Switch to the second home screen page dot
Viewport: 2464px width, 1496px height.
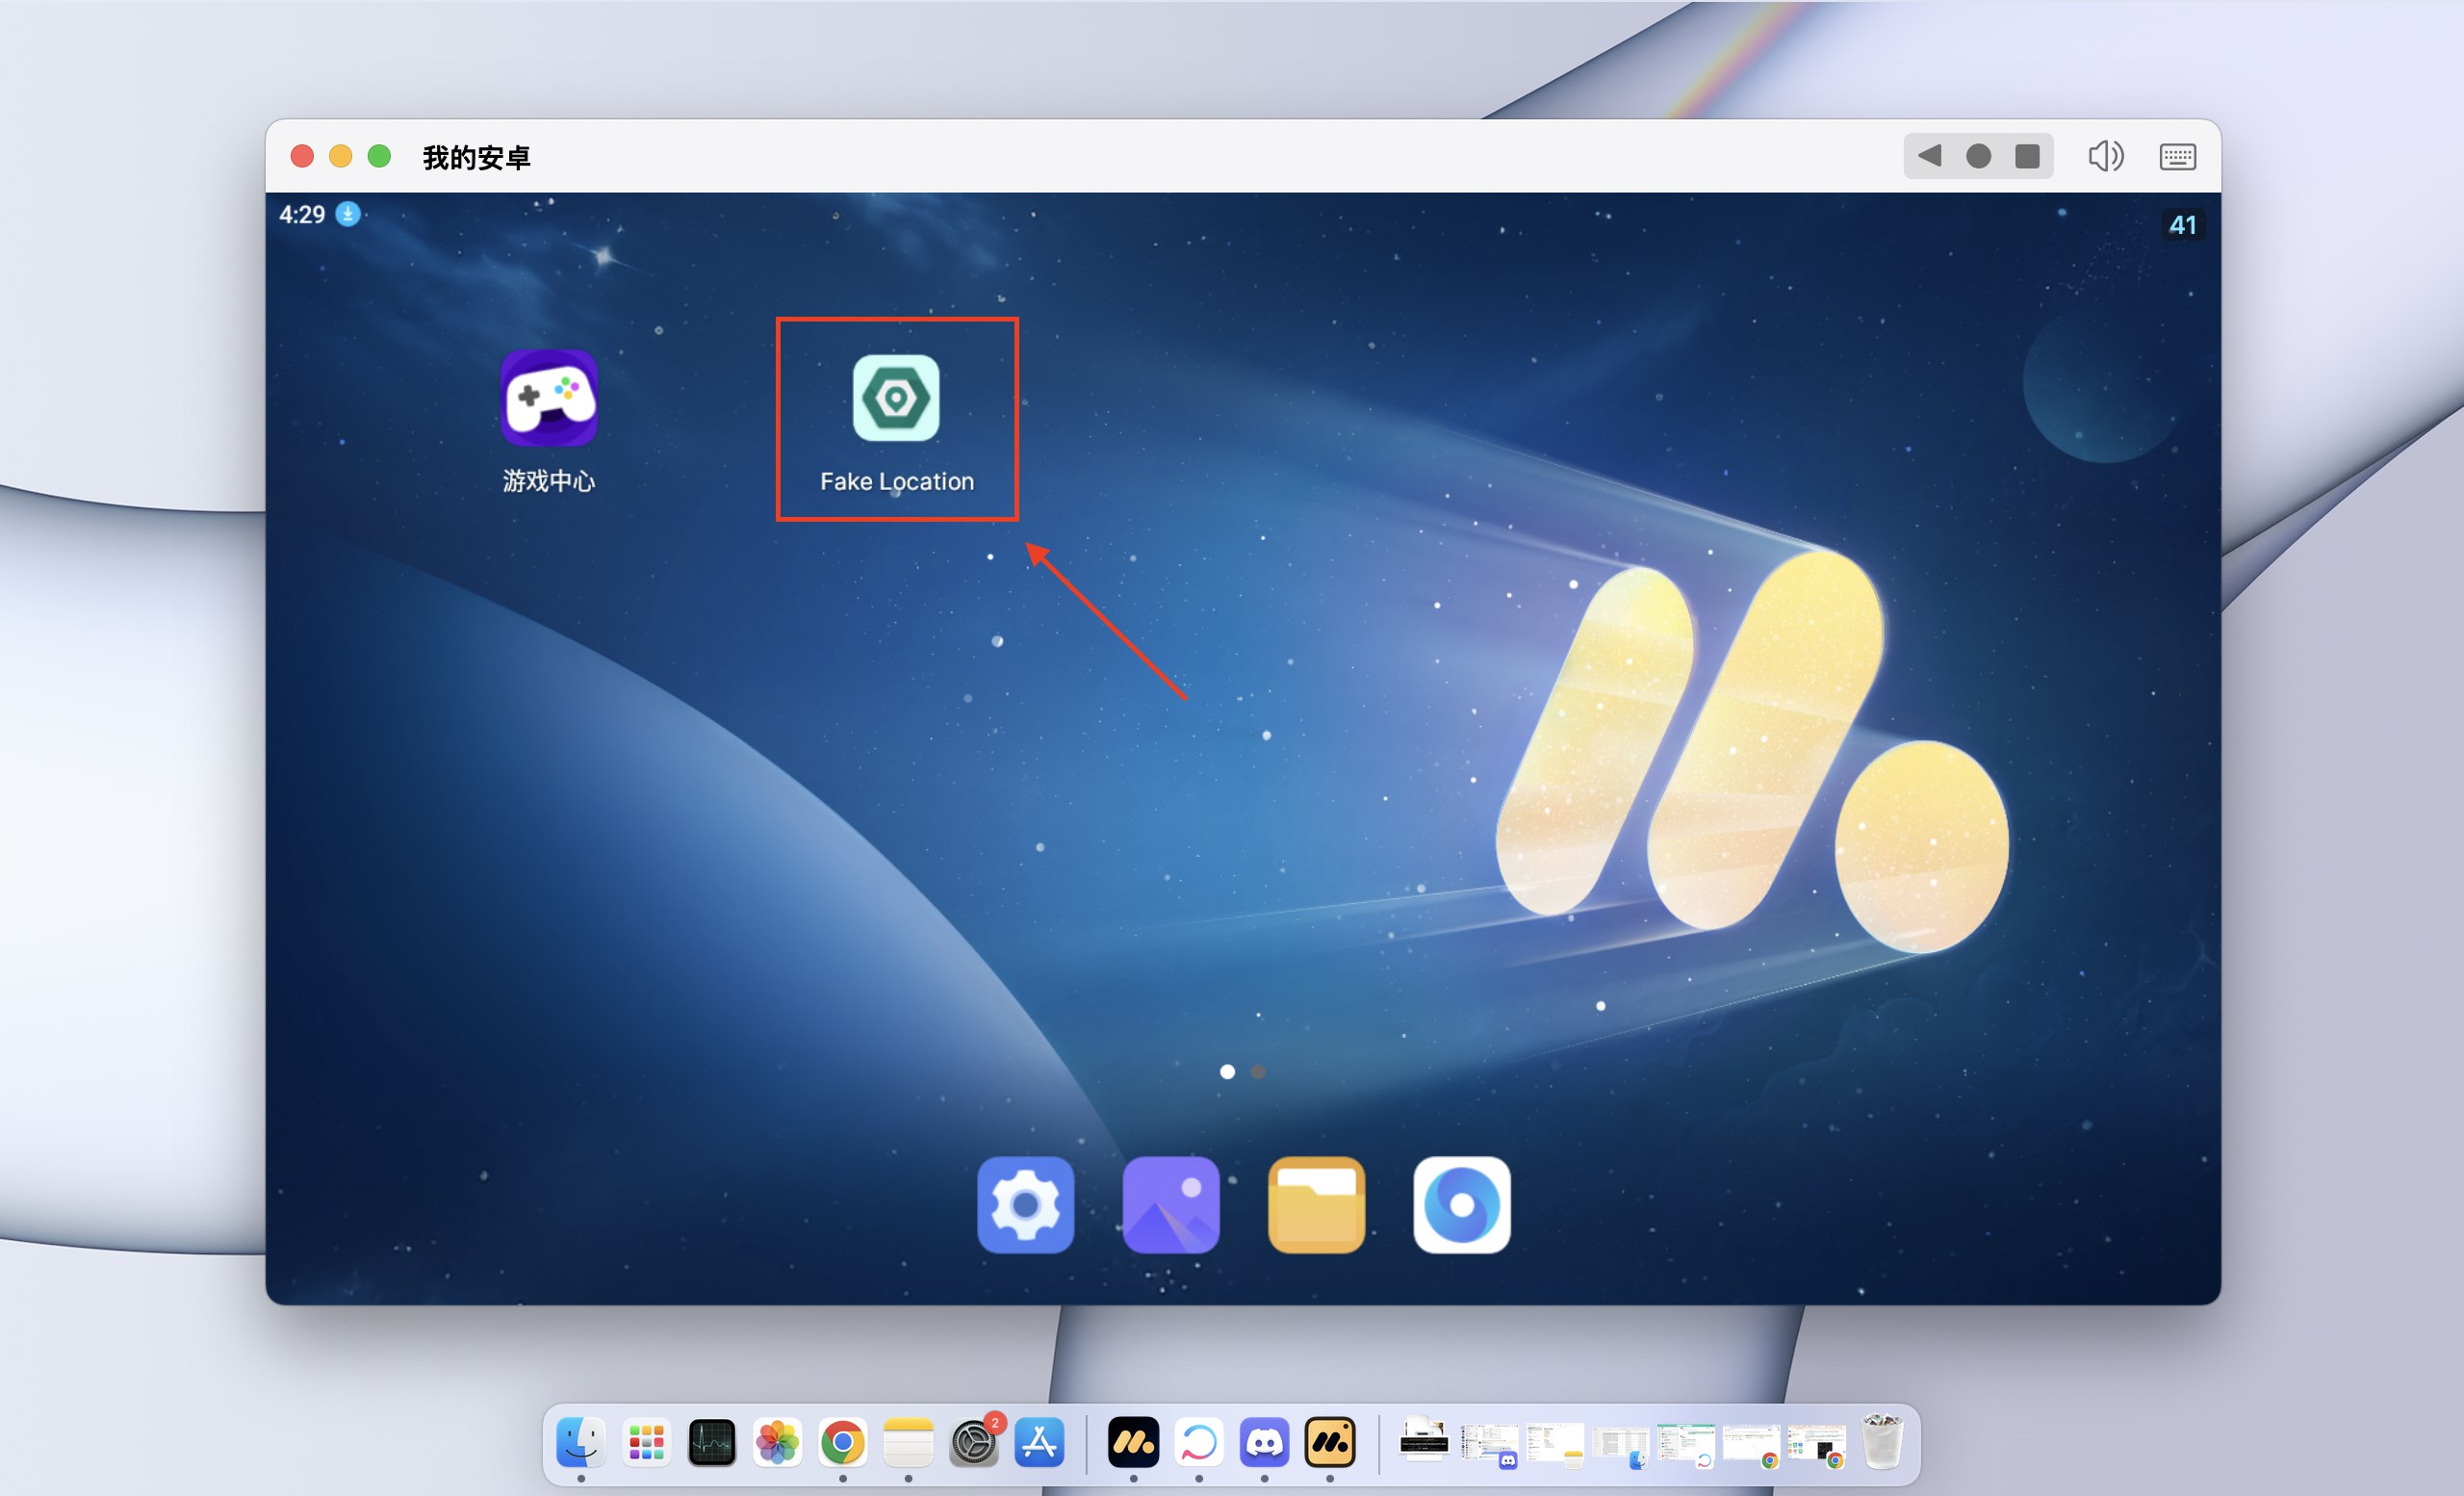point(1258,1071)
